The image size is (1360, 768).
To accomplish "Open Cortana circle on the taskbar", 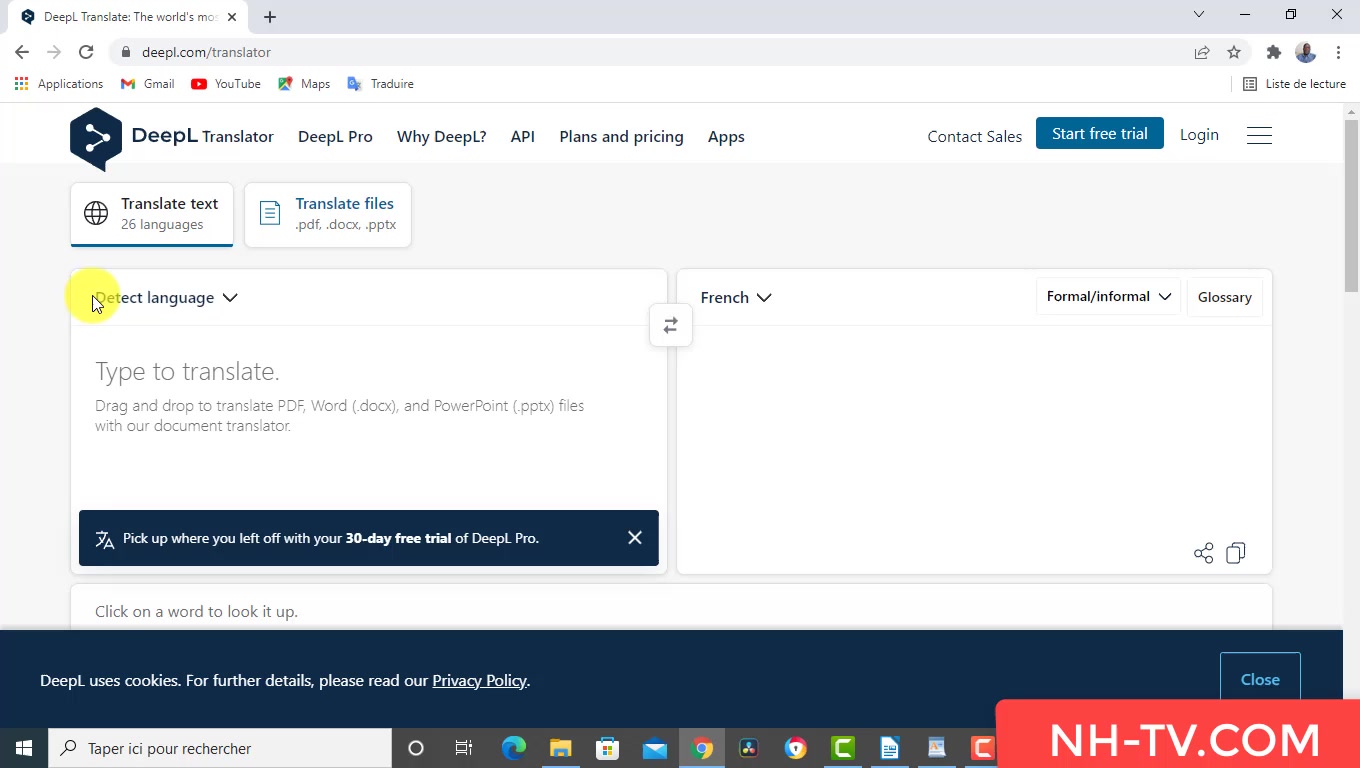I will 416,748.
